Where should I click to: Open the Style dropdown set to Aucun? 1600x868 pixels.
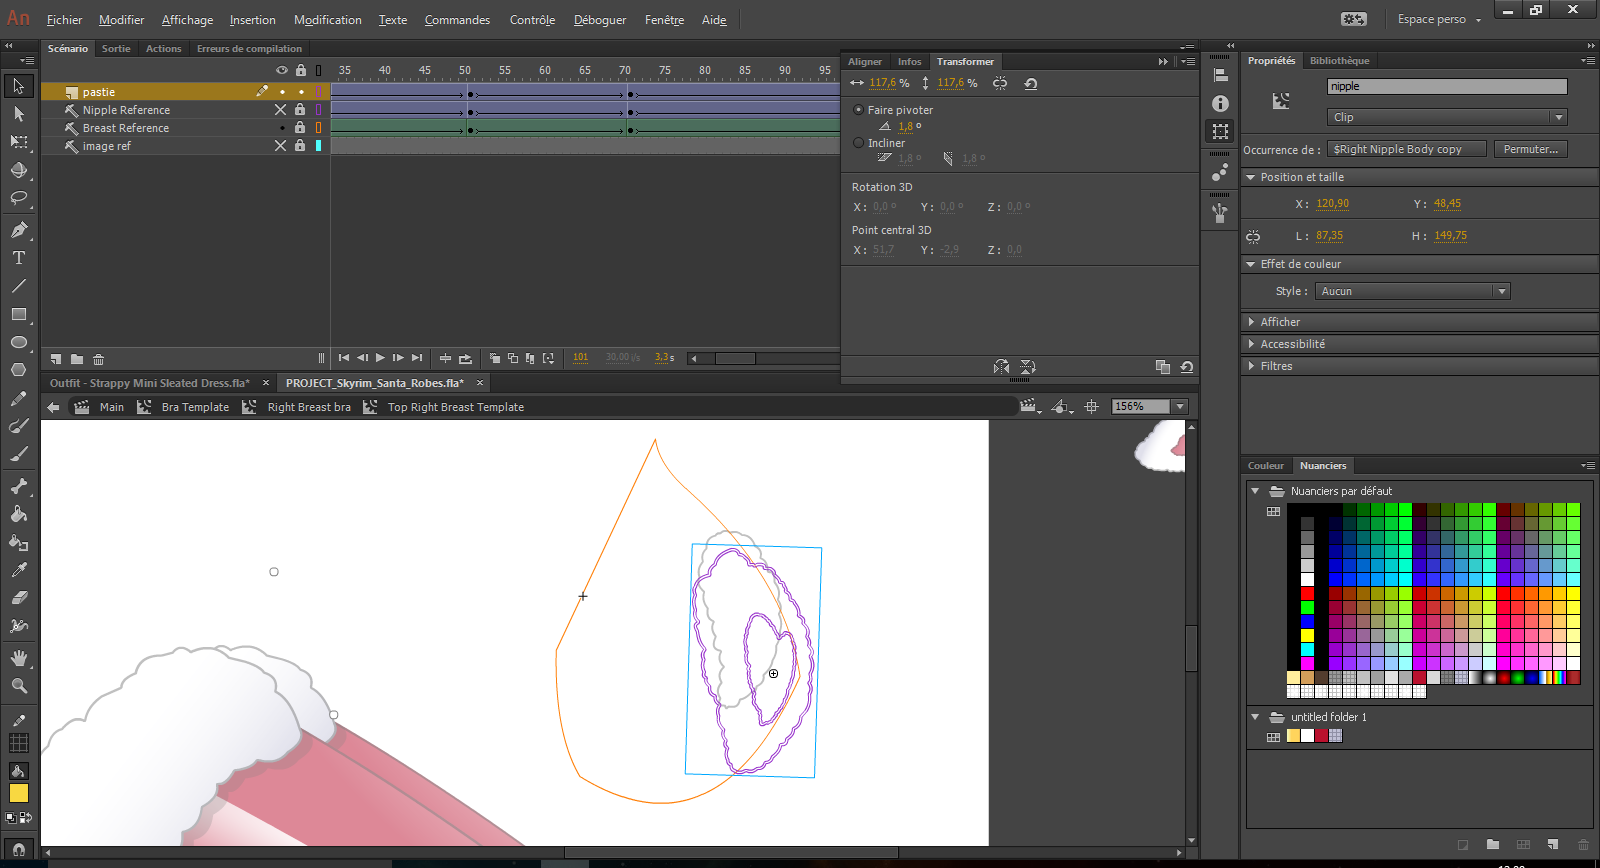[x=1411, y=291]
